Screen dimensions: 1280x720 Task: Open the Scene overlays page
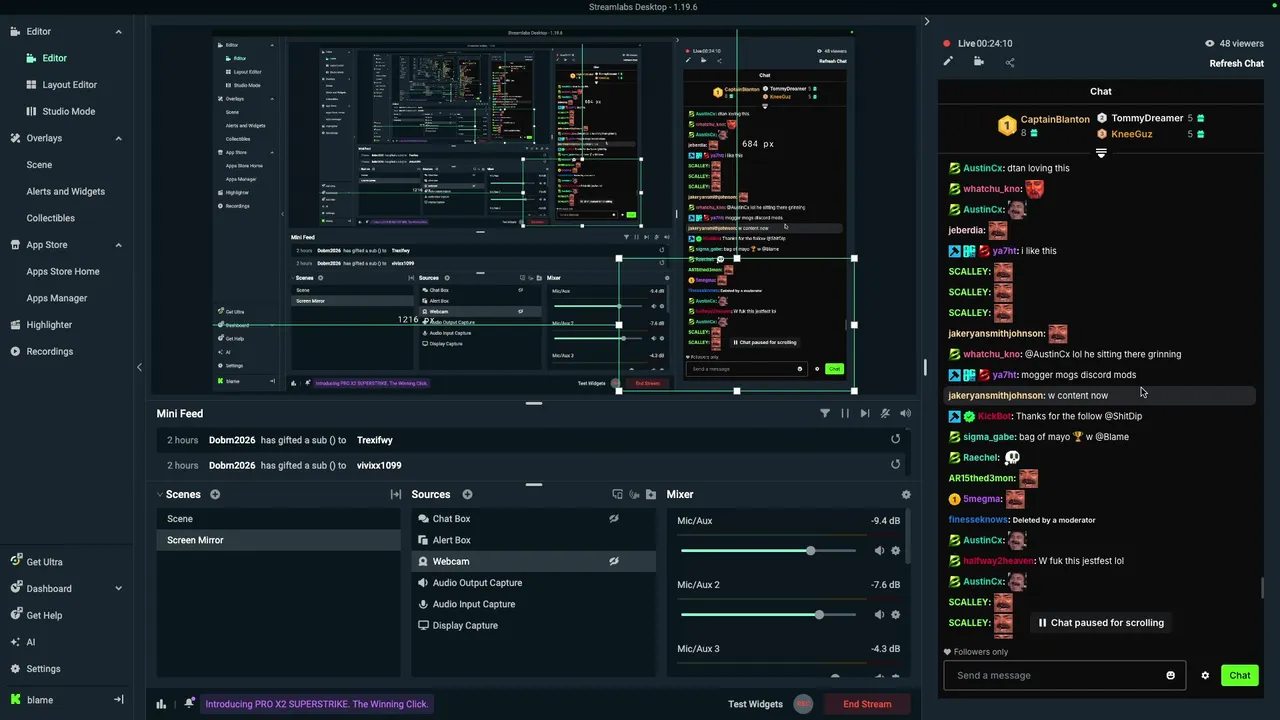(x=39, y=165)
